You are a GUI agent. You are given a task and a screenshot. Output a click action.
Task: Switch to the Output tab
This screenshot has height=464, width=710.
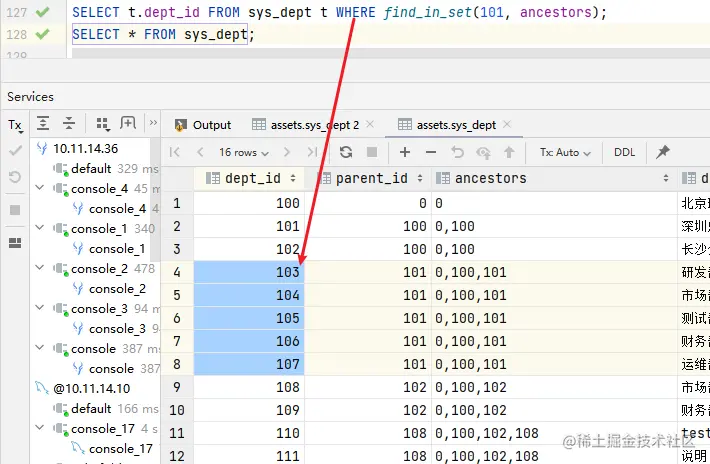[x=203, y=125]
